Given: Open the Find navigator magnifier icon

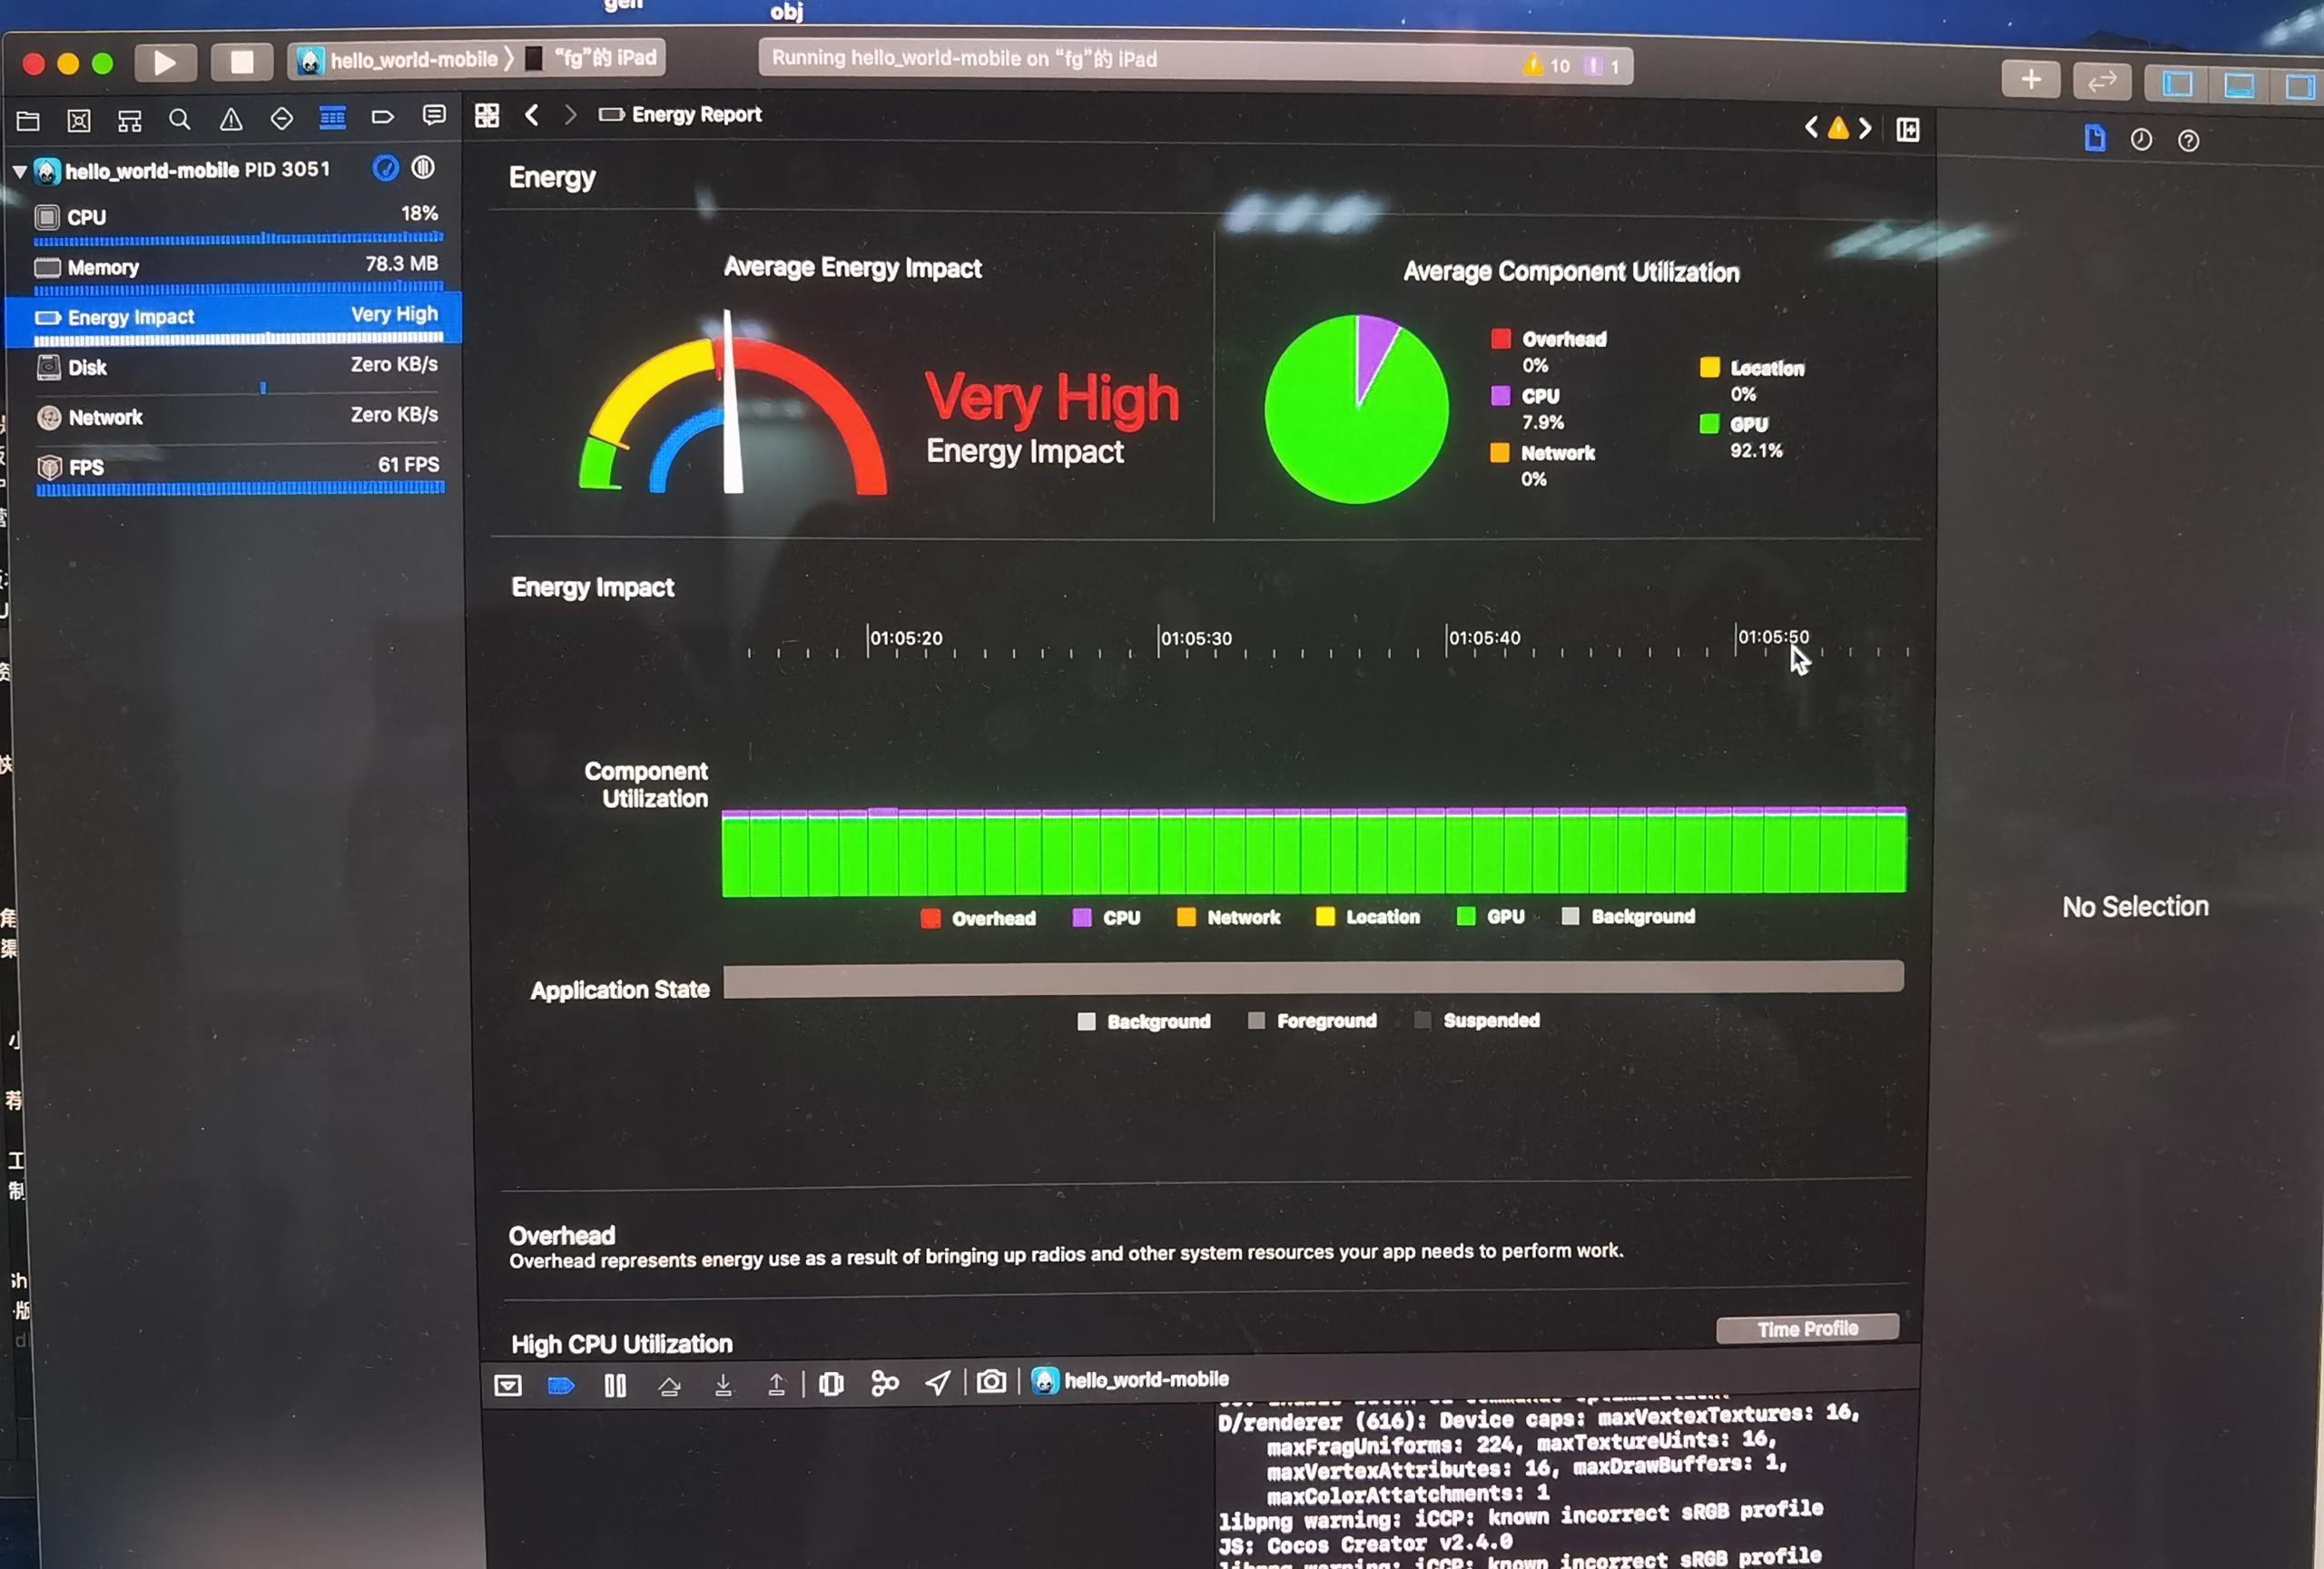Looking at the screenshot, I should [x=180, y=120].
